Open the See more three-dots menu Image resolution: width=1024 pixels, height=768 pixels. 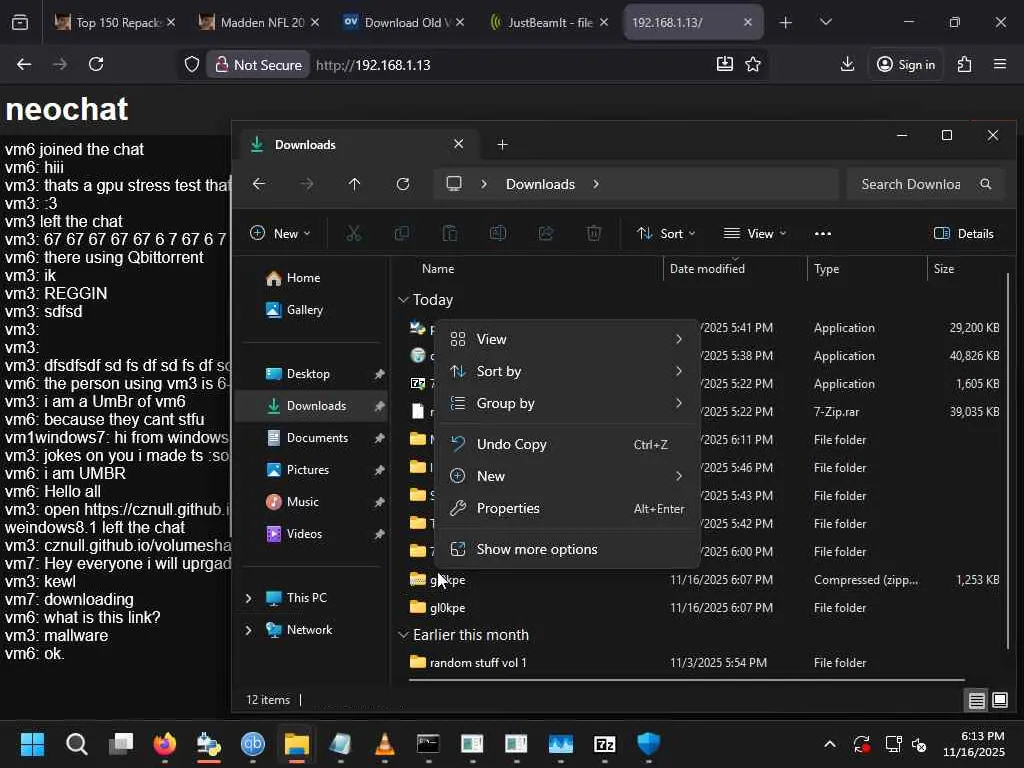pyautogui.click(x=822, y=233)
